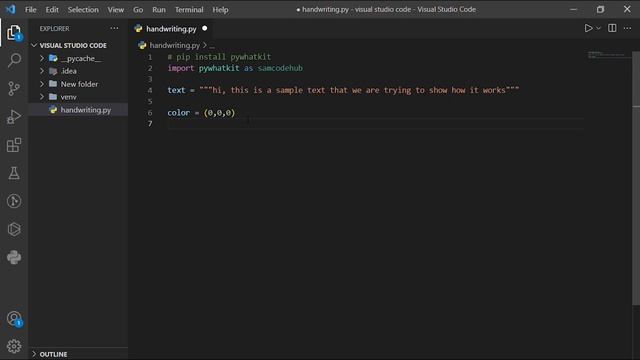Expand the OUTLINE section
Viewport: 640px width, 360px height.
tap(34, 354)
